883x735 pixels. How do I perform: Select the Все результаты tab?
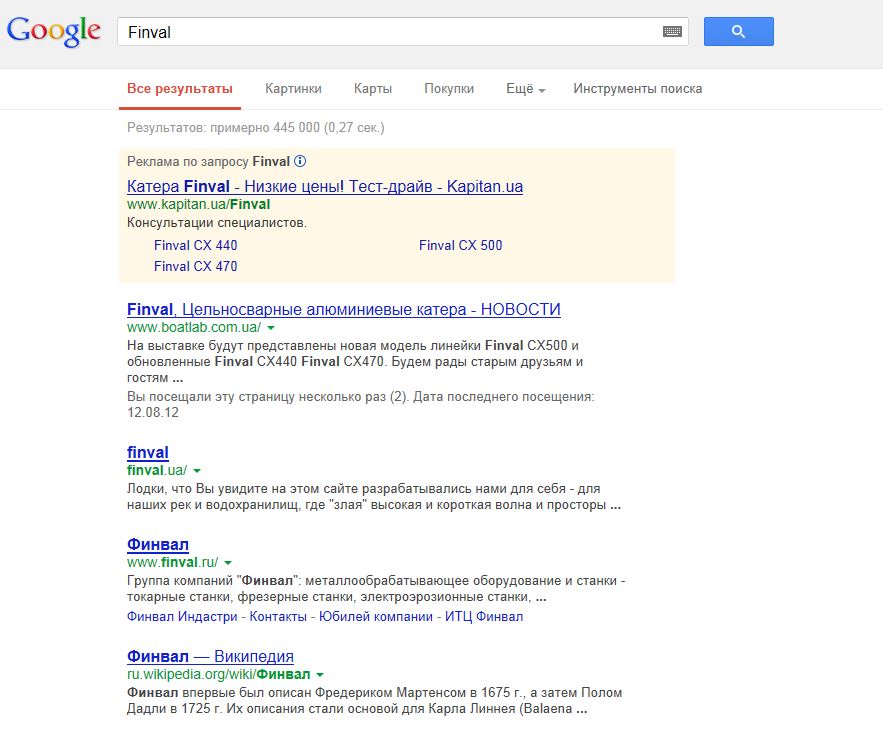(x=180, y=89)
